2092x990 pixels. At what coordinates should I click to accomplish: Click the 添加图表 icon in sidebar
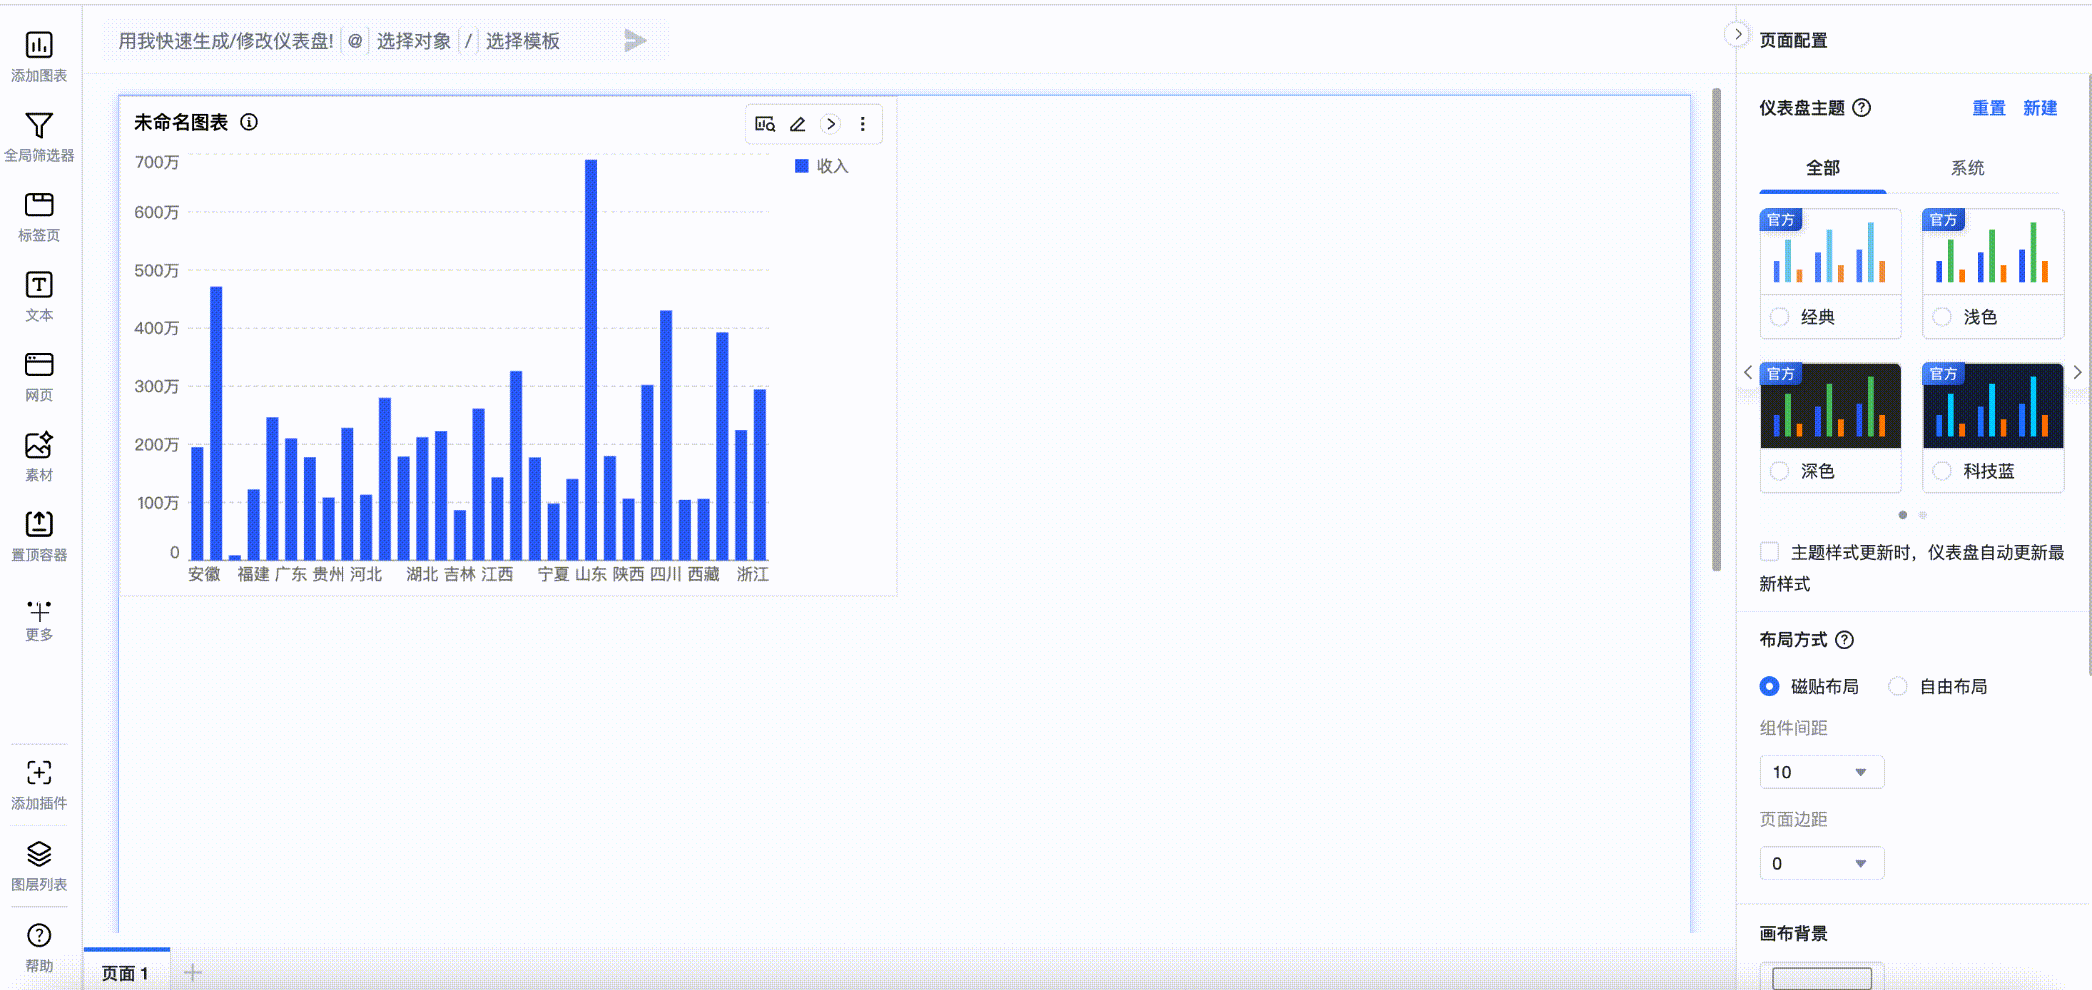[39, 46]
